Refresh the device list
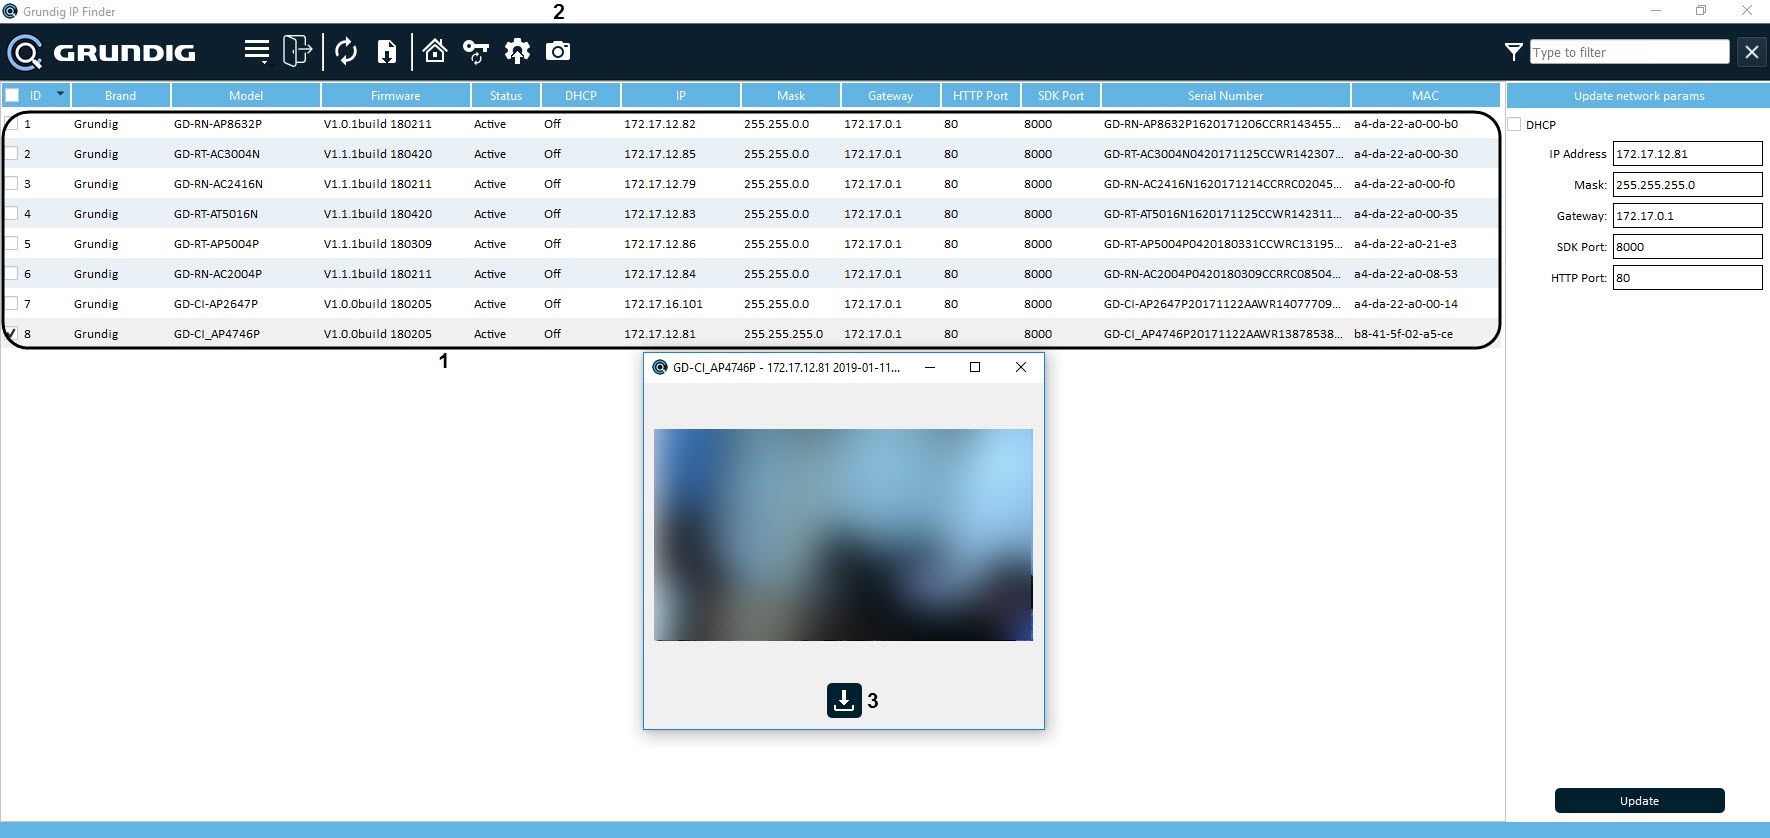1770x838 pixels. [346, 51]
